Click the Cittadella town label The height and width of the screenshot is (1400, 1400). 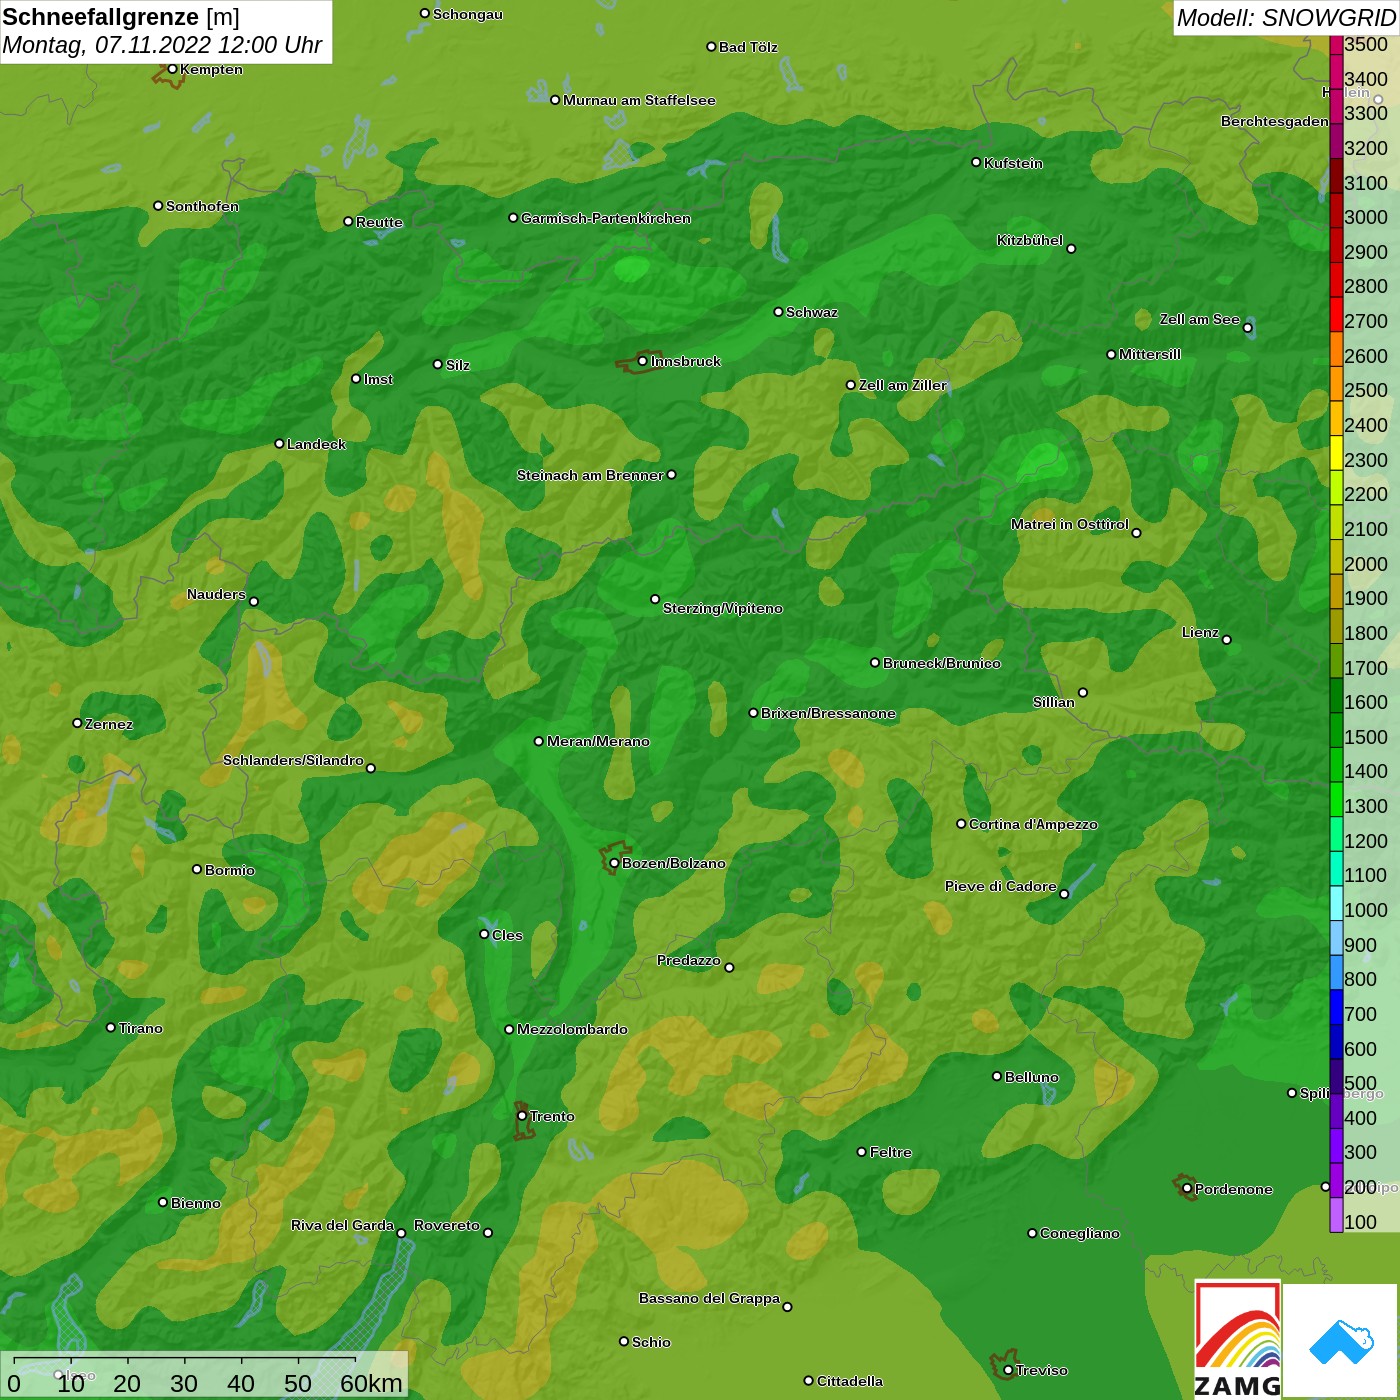click(849, 1381)
